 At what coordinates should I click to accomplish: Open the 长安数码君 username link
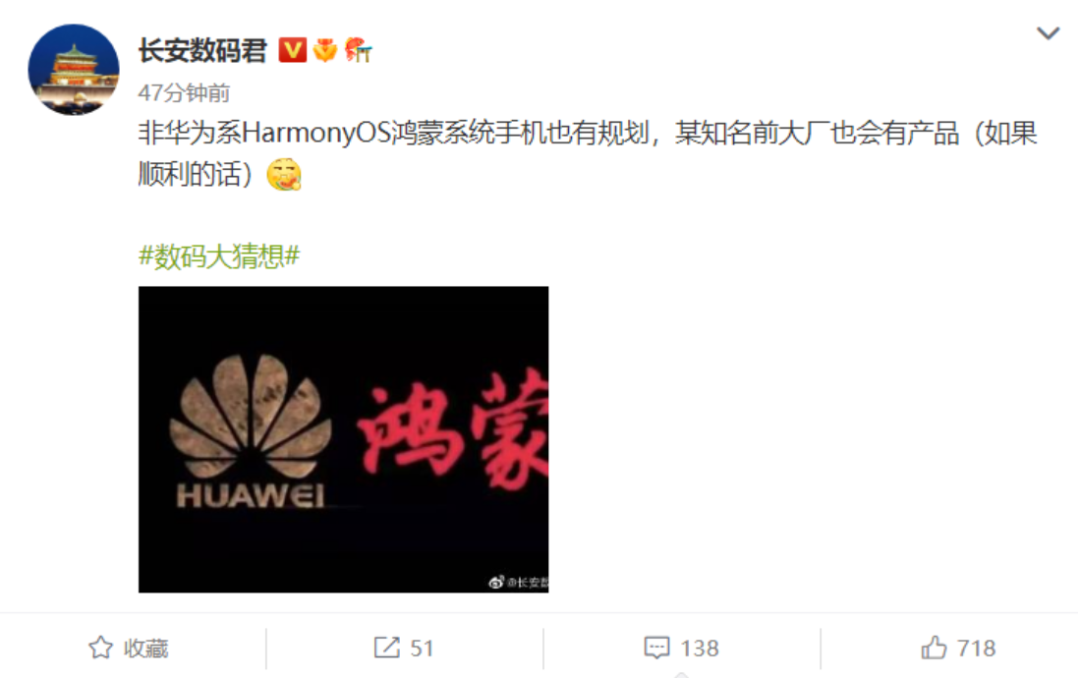202,50
